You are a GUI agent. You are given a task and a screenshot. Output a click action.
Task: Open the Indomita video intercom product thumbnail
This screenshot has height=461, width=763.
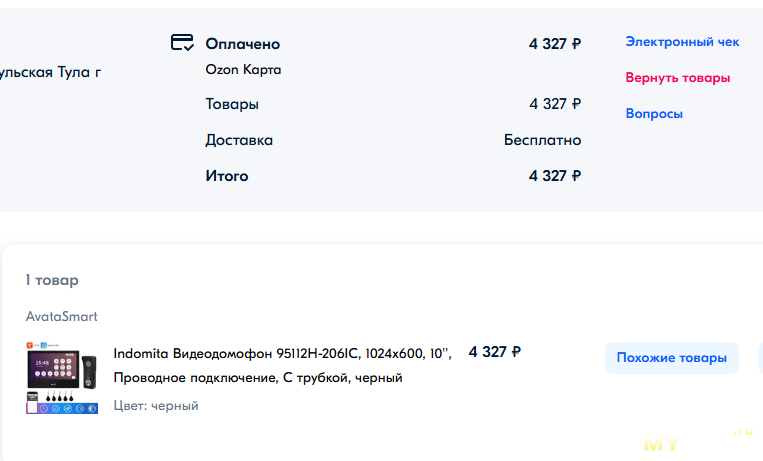tap(62, 378)
